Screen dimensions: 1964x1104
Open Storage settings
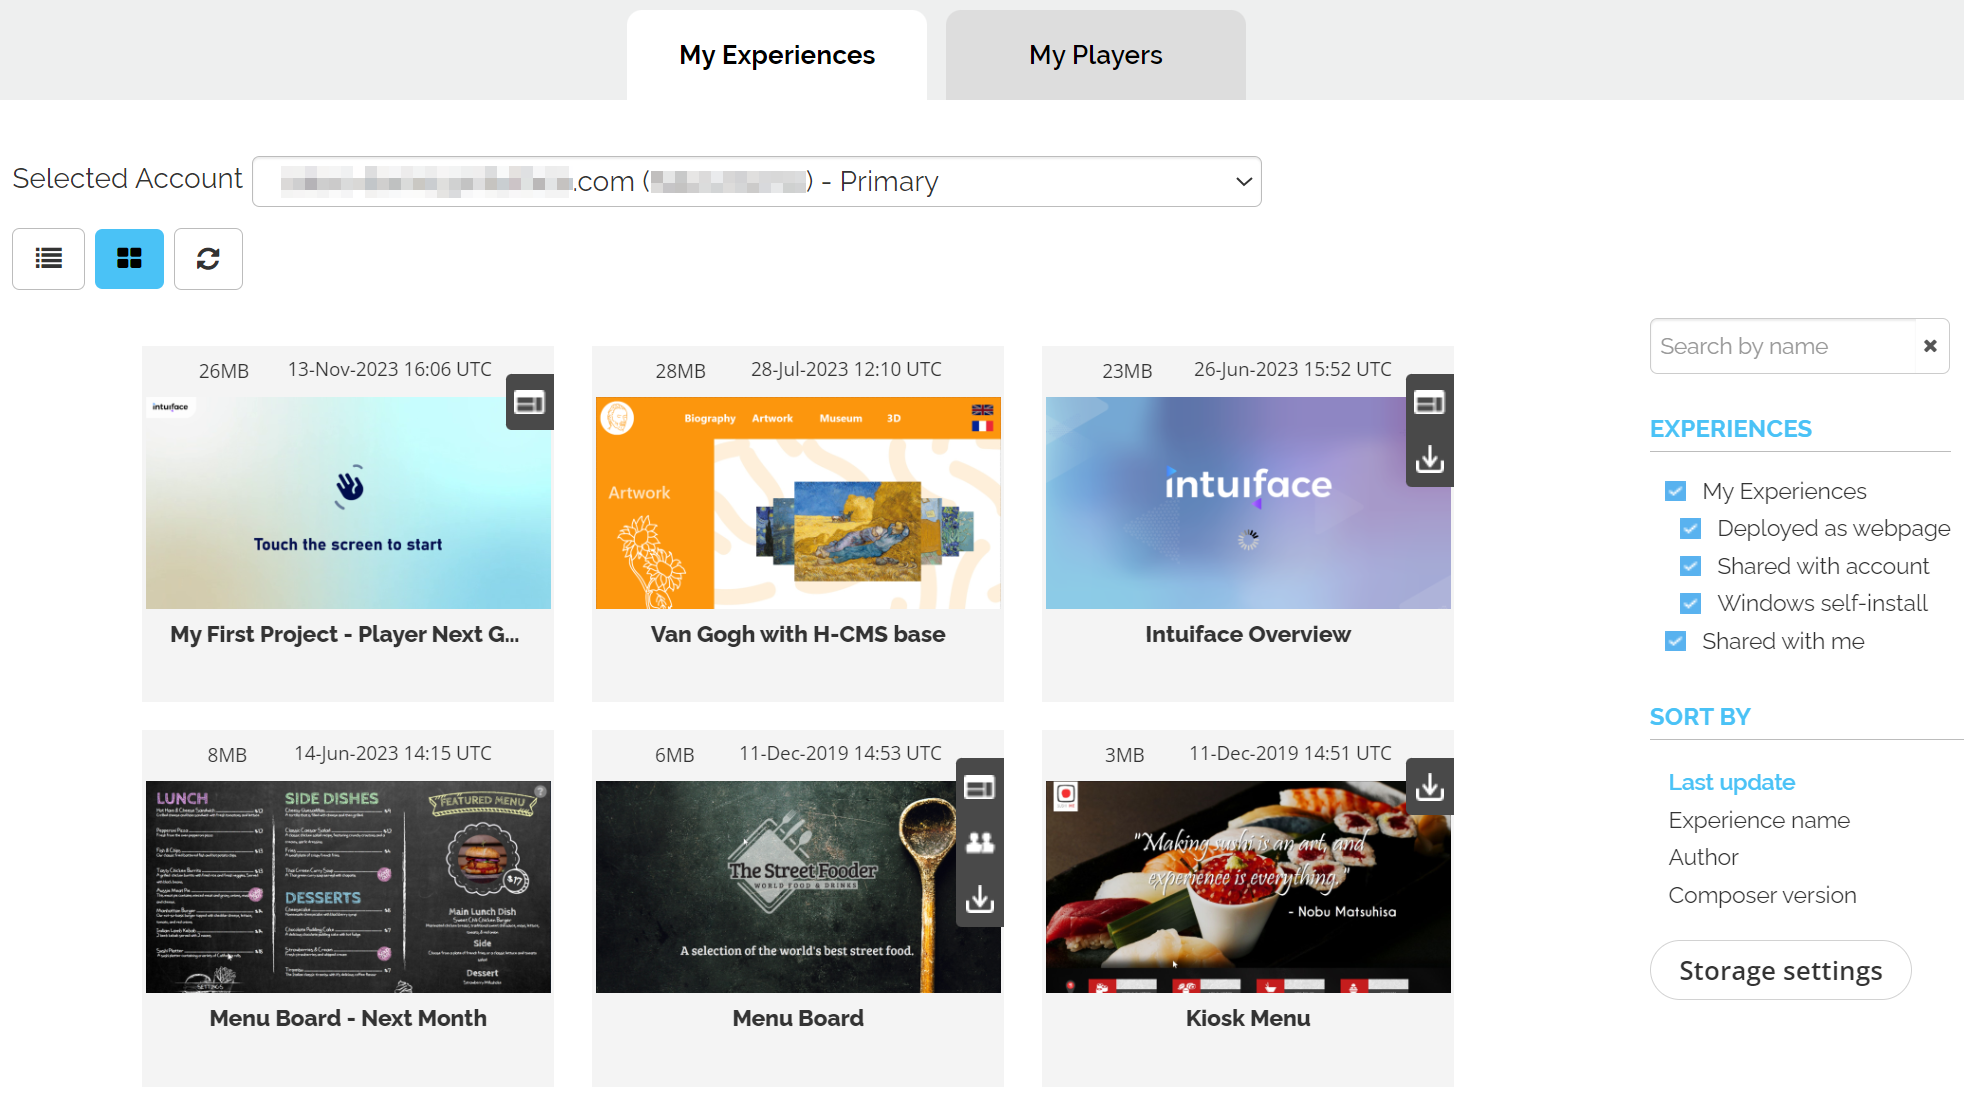tap(1780, 970)
